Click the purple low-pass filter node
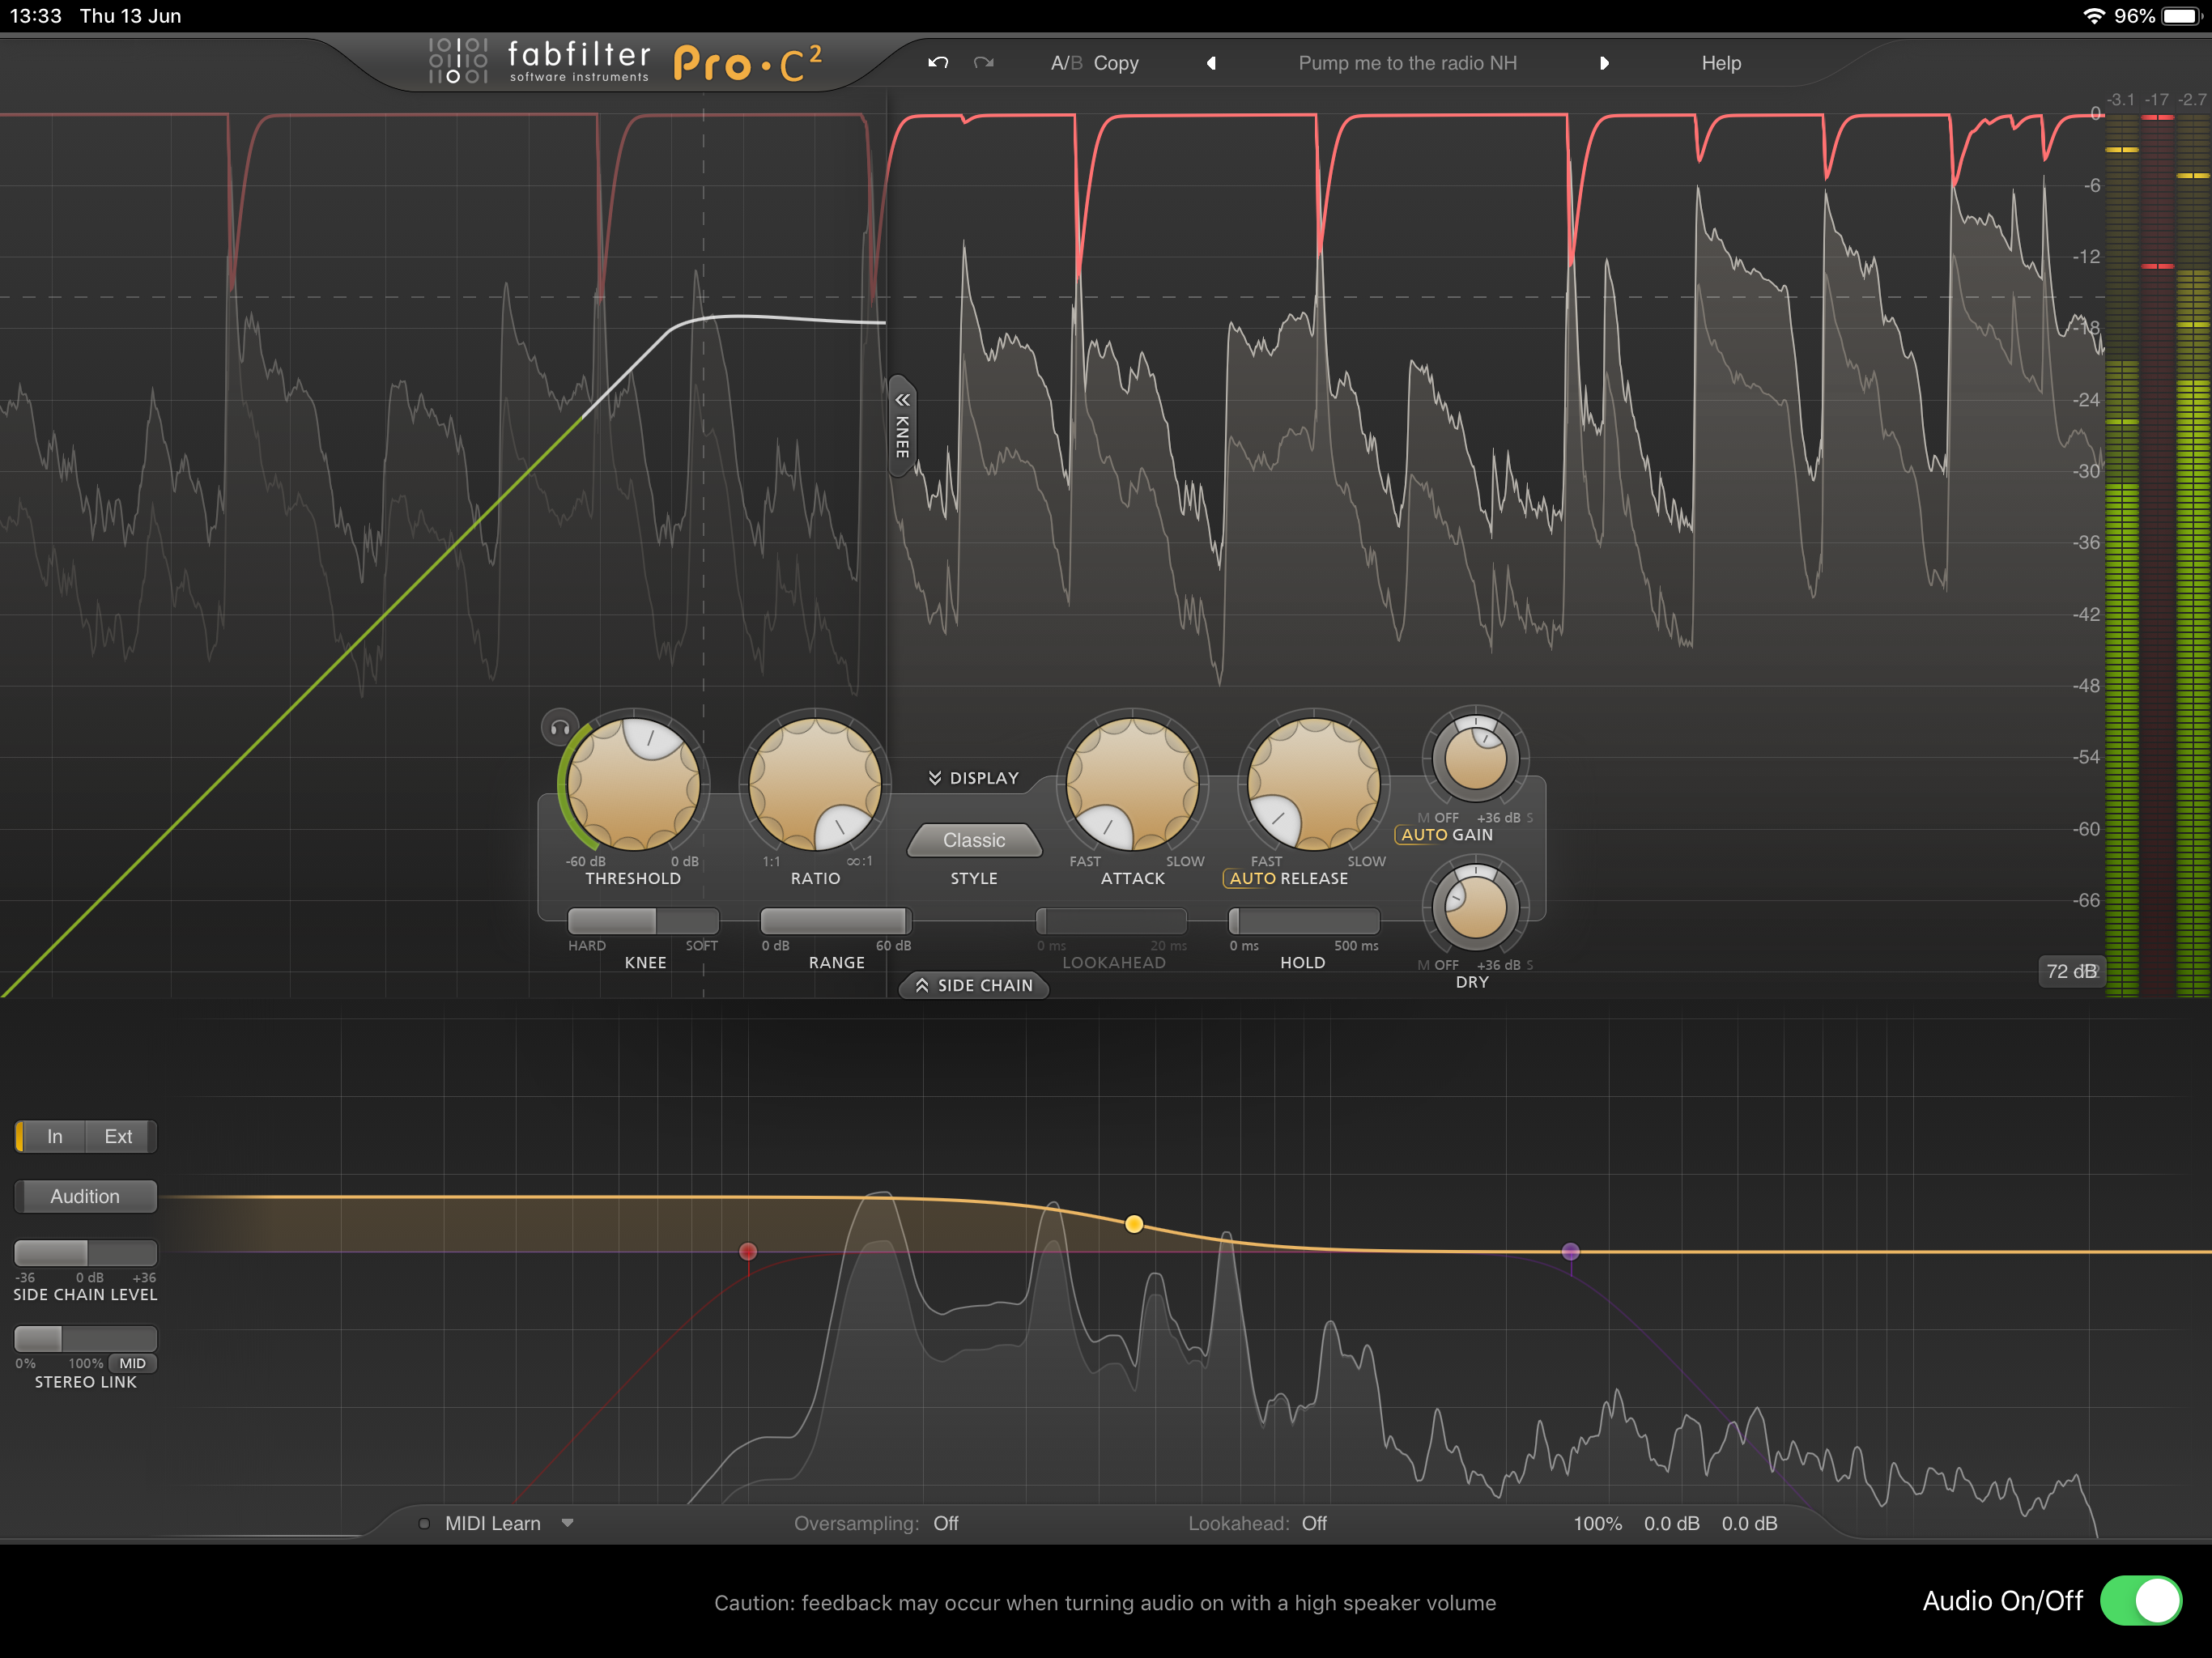Screen dimensions: 2212x1658 coord(1570,1251)
